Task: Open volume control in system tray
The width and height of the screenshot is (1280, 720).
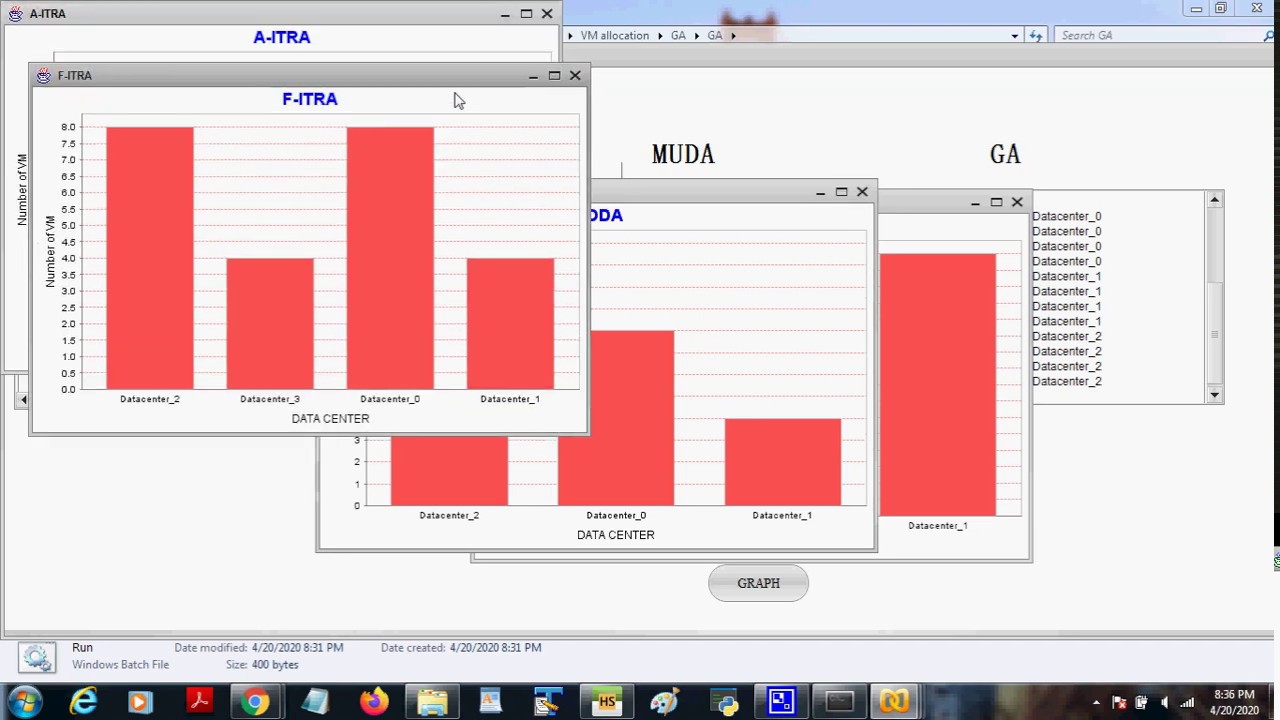Action: tap(1165, 703)
